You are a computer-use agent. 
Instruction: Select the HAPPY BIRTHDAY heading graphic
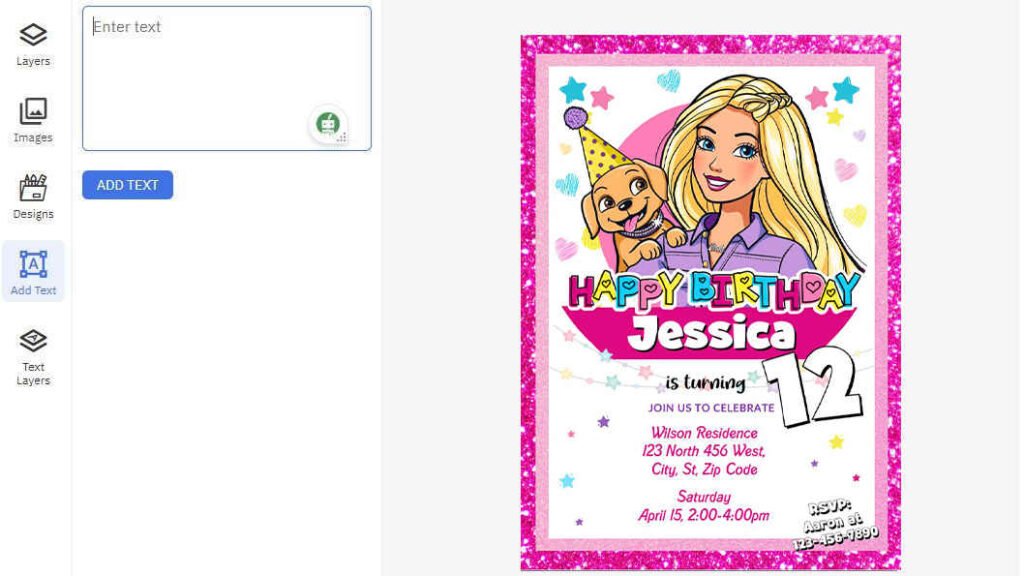(713, 290)
